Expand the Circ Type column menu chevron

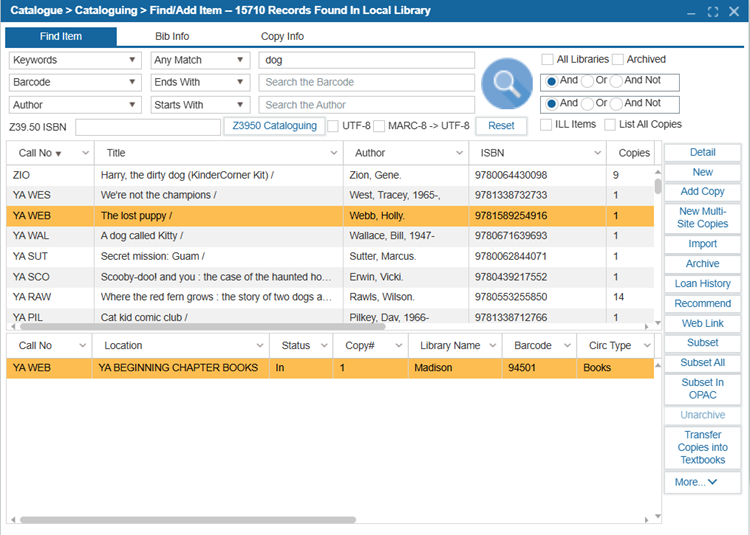pyautogui.click(x=647, y=346)
